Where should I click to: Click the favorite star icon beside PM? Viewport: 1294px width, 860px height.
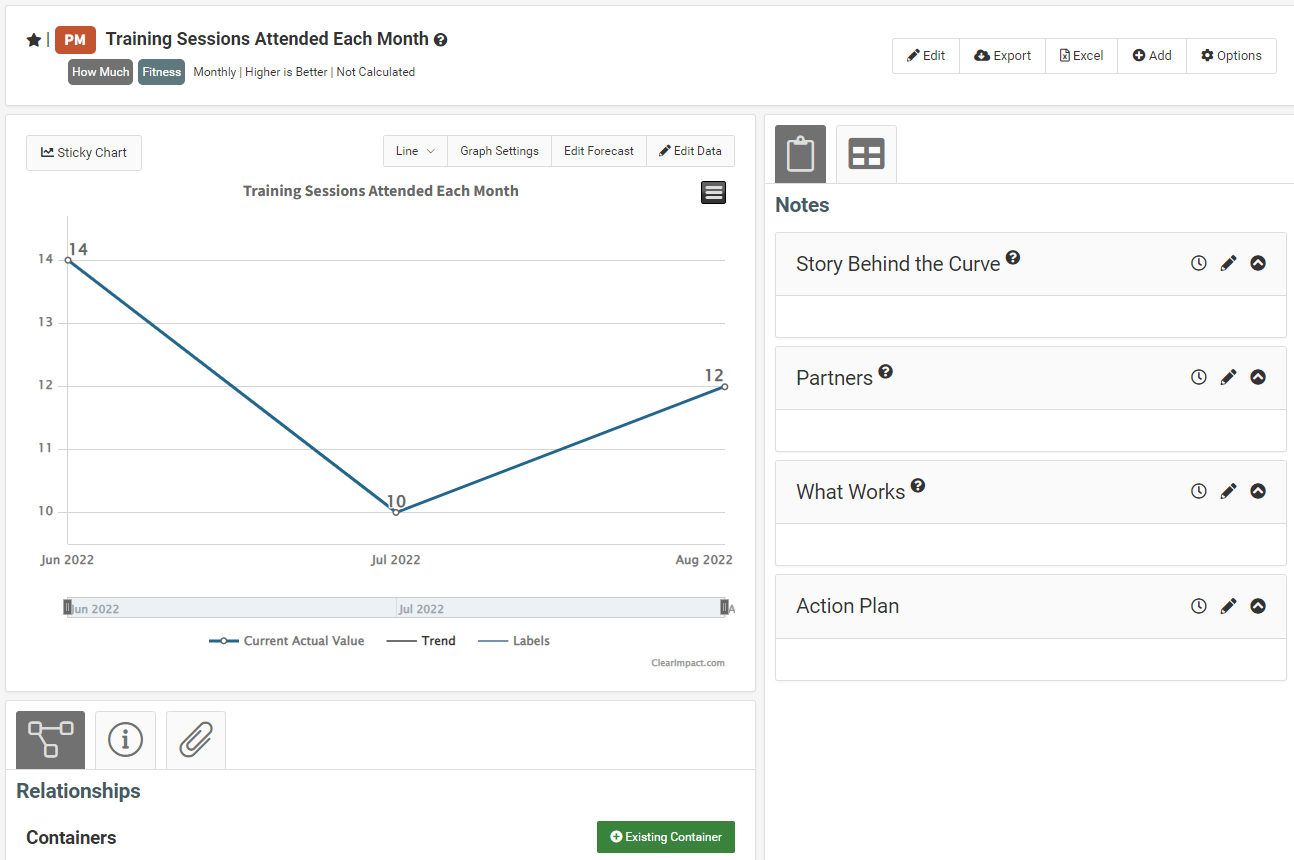tap(33, 40)
